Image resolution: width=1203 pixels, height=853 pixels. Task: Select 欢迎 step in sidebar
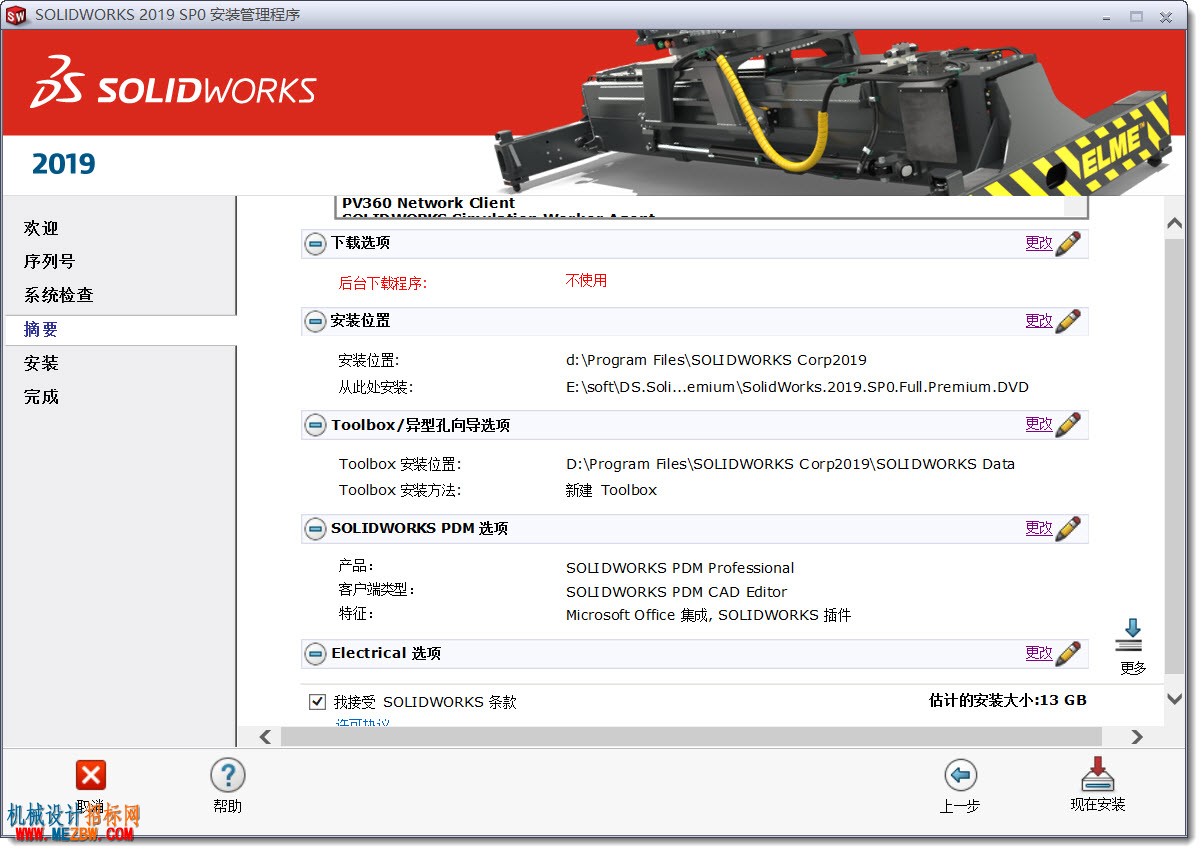[x=41, y=228]
